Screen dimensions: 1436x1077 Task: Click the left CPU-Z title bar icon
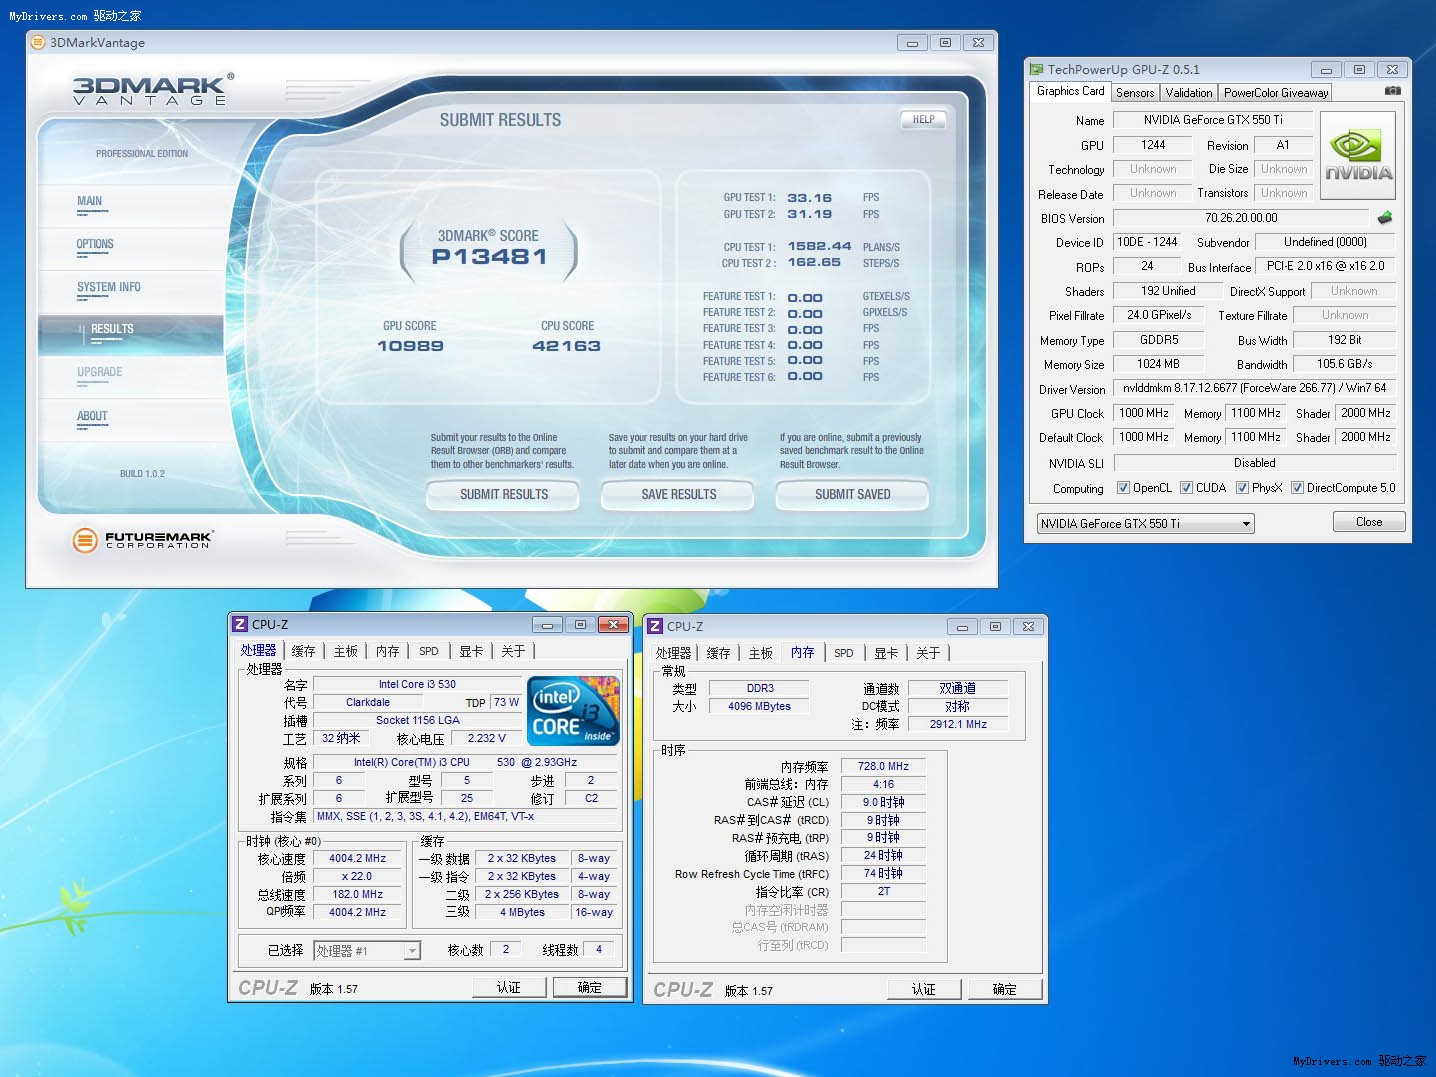click(x=240, y=624)
